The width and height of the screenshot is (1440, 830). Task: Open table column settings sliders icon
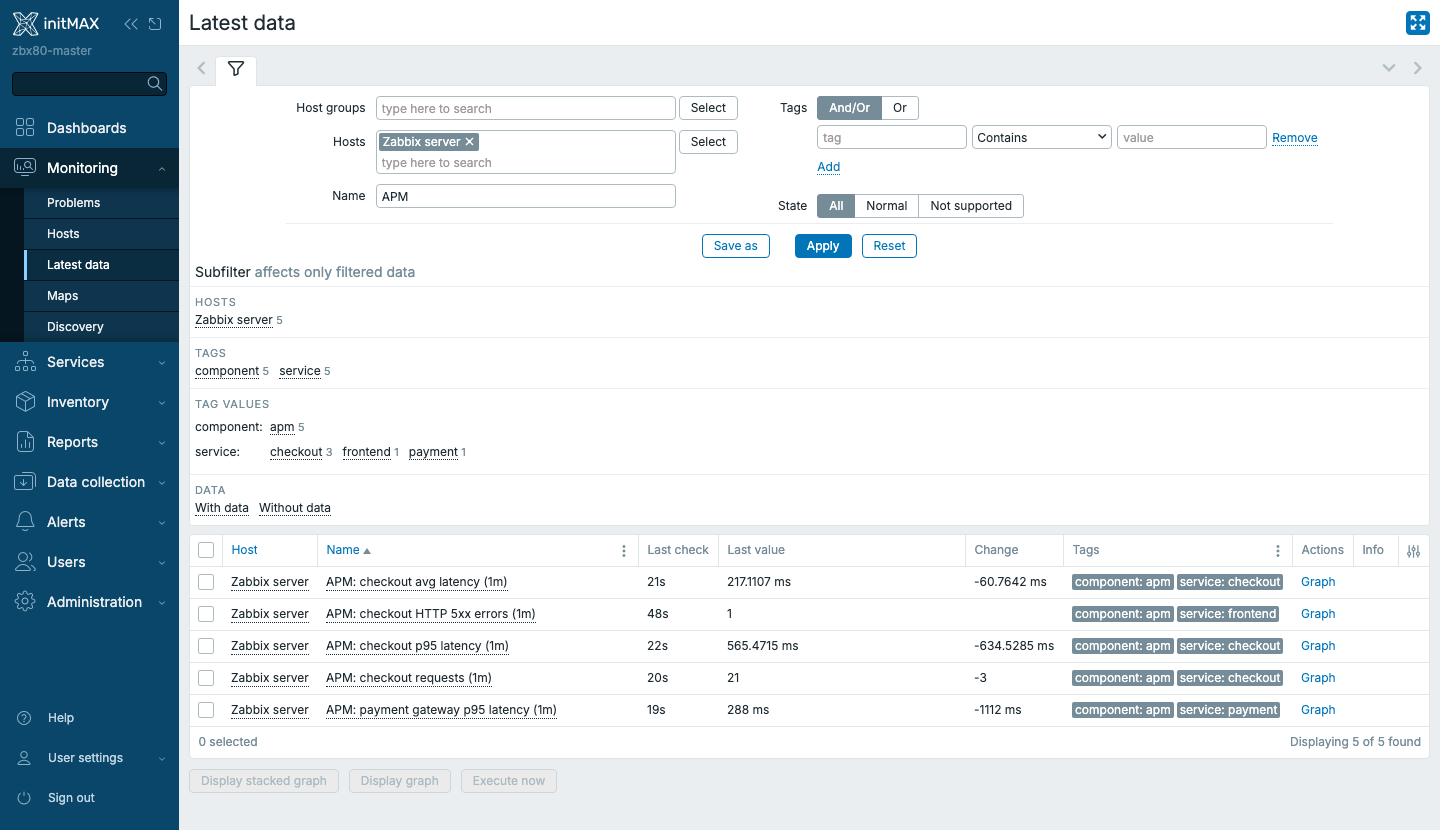click(x=1413, y=551)
